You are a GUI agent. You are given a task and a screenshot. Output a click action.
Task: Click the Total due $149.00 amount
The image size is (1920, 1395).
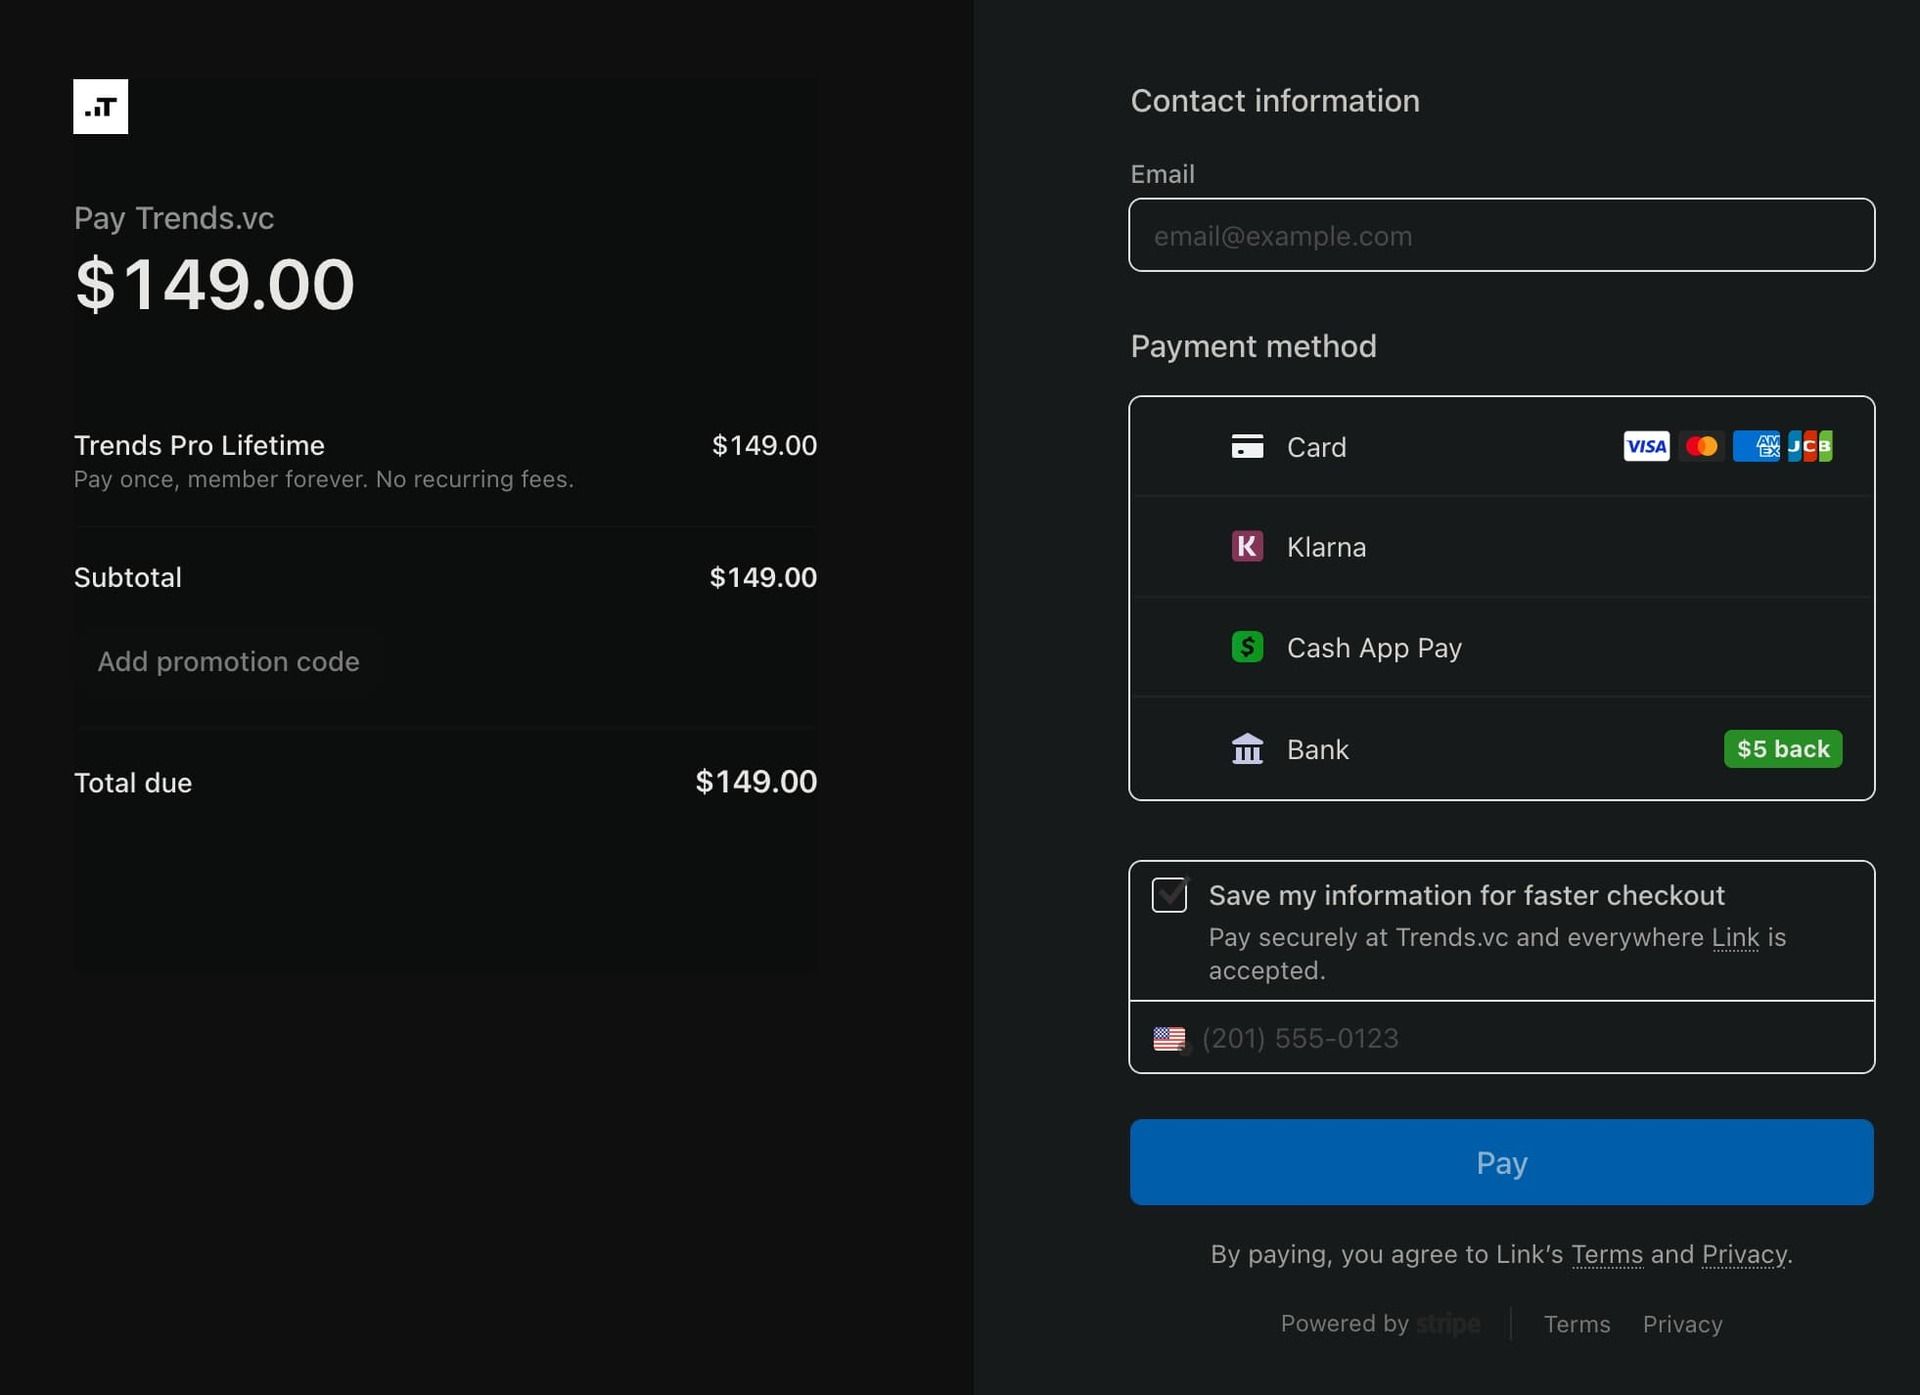point(756,782)
